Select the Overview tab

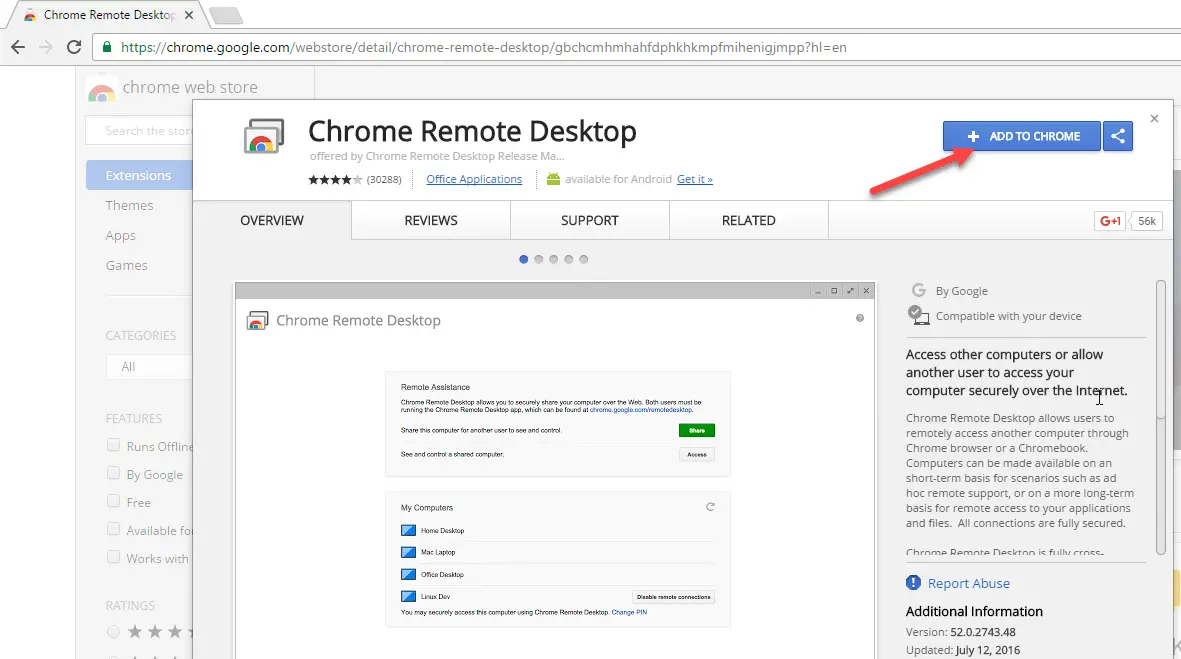(x=272, y=221)
